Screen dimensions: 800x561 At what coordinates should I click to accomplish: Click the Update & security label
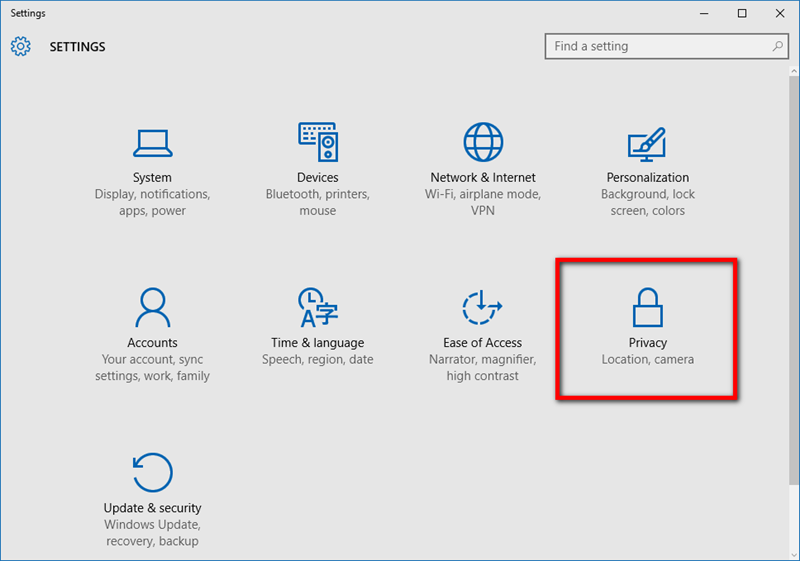pos(152,508)
